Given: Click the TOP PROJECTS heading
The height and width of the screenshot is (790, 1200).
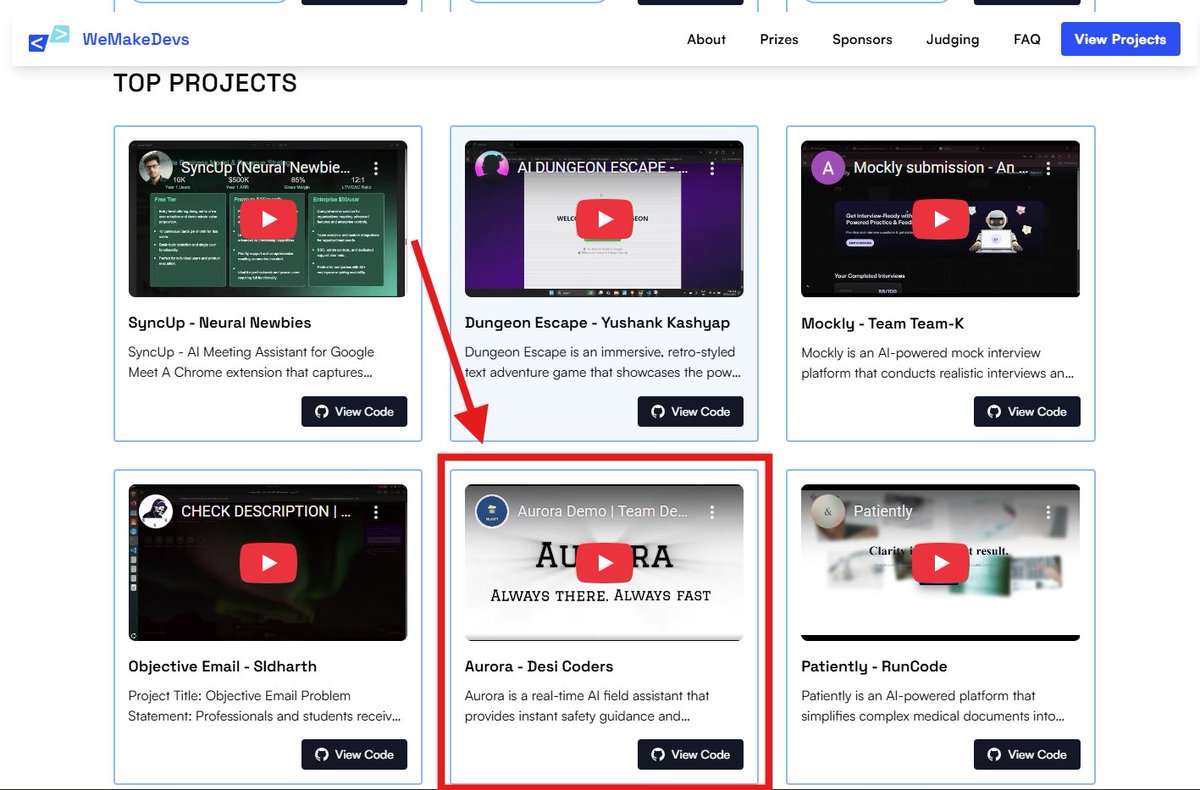Looking at the screenshot, I should tap(205, 83).
